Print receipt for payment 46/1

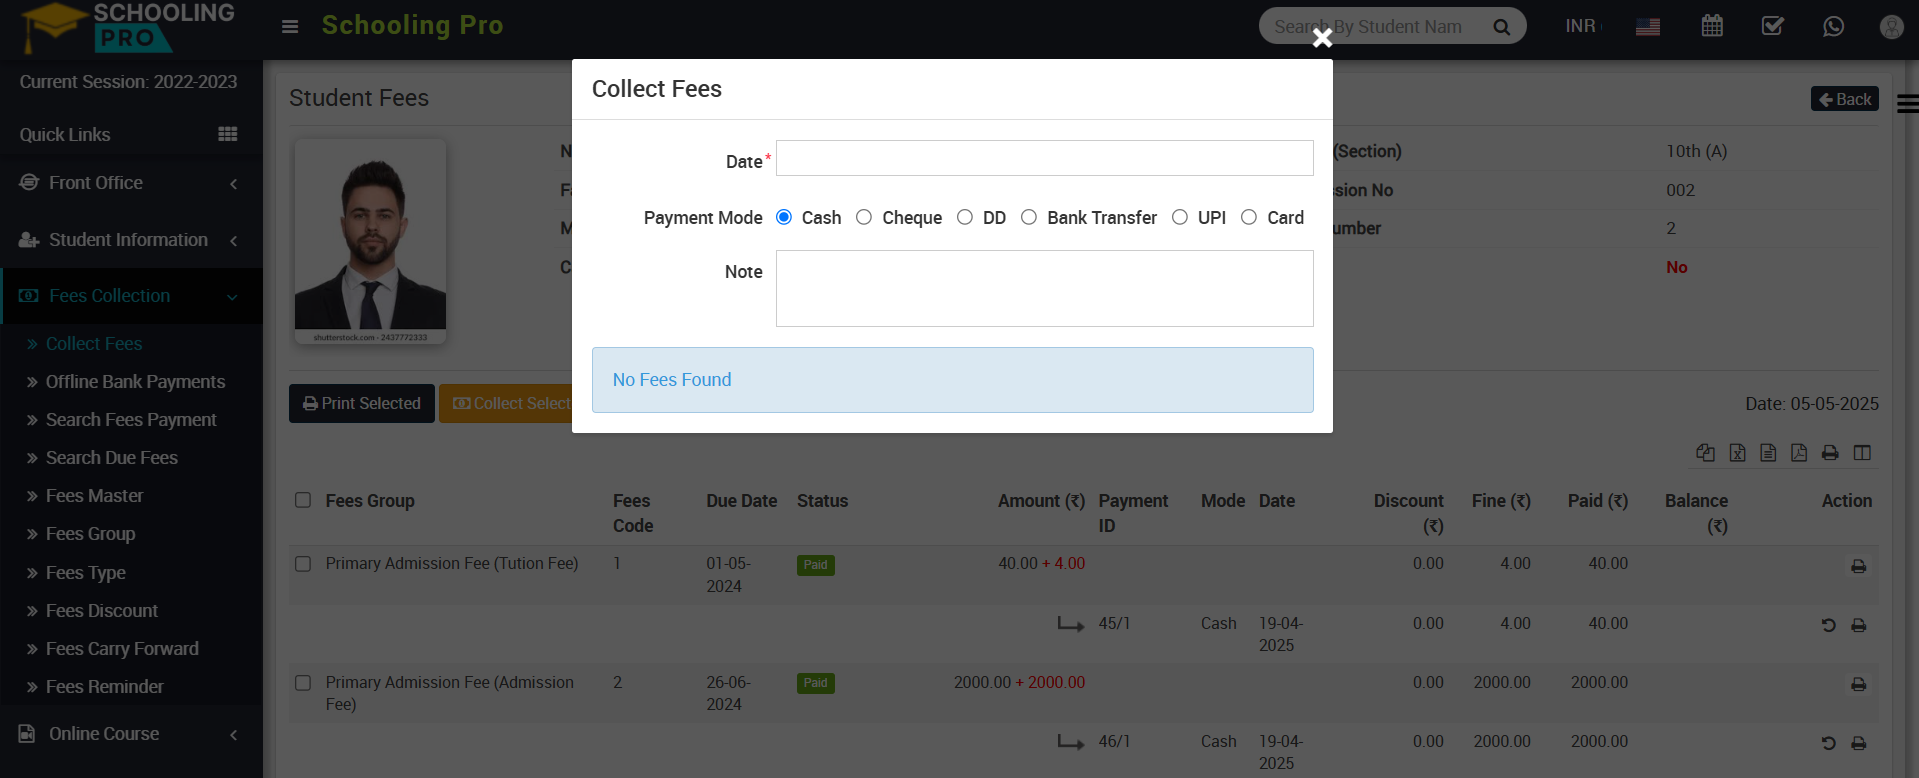click(x=1859, y=743)
